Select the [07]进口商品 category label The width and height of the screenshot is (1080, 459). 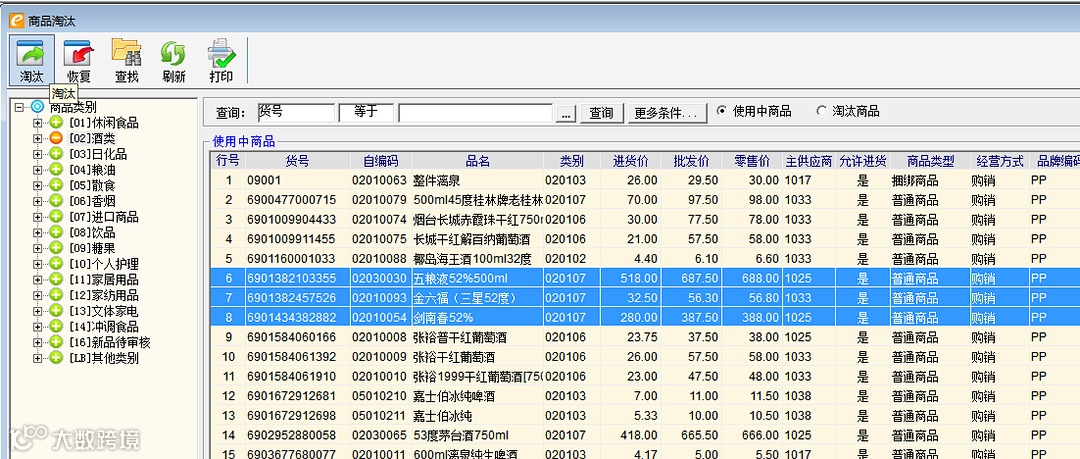103,217
